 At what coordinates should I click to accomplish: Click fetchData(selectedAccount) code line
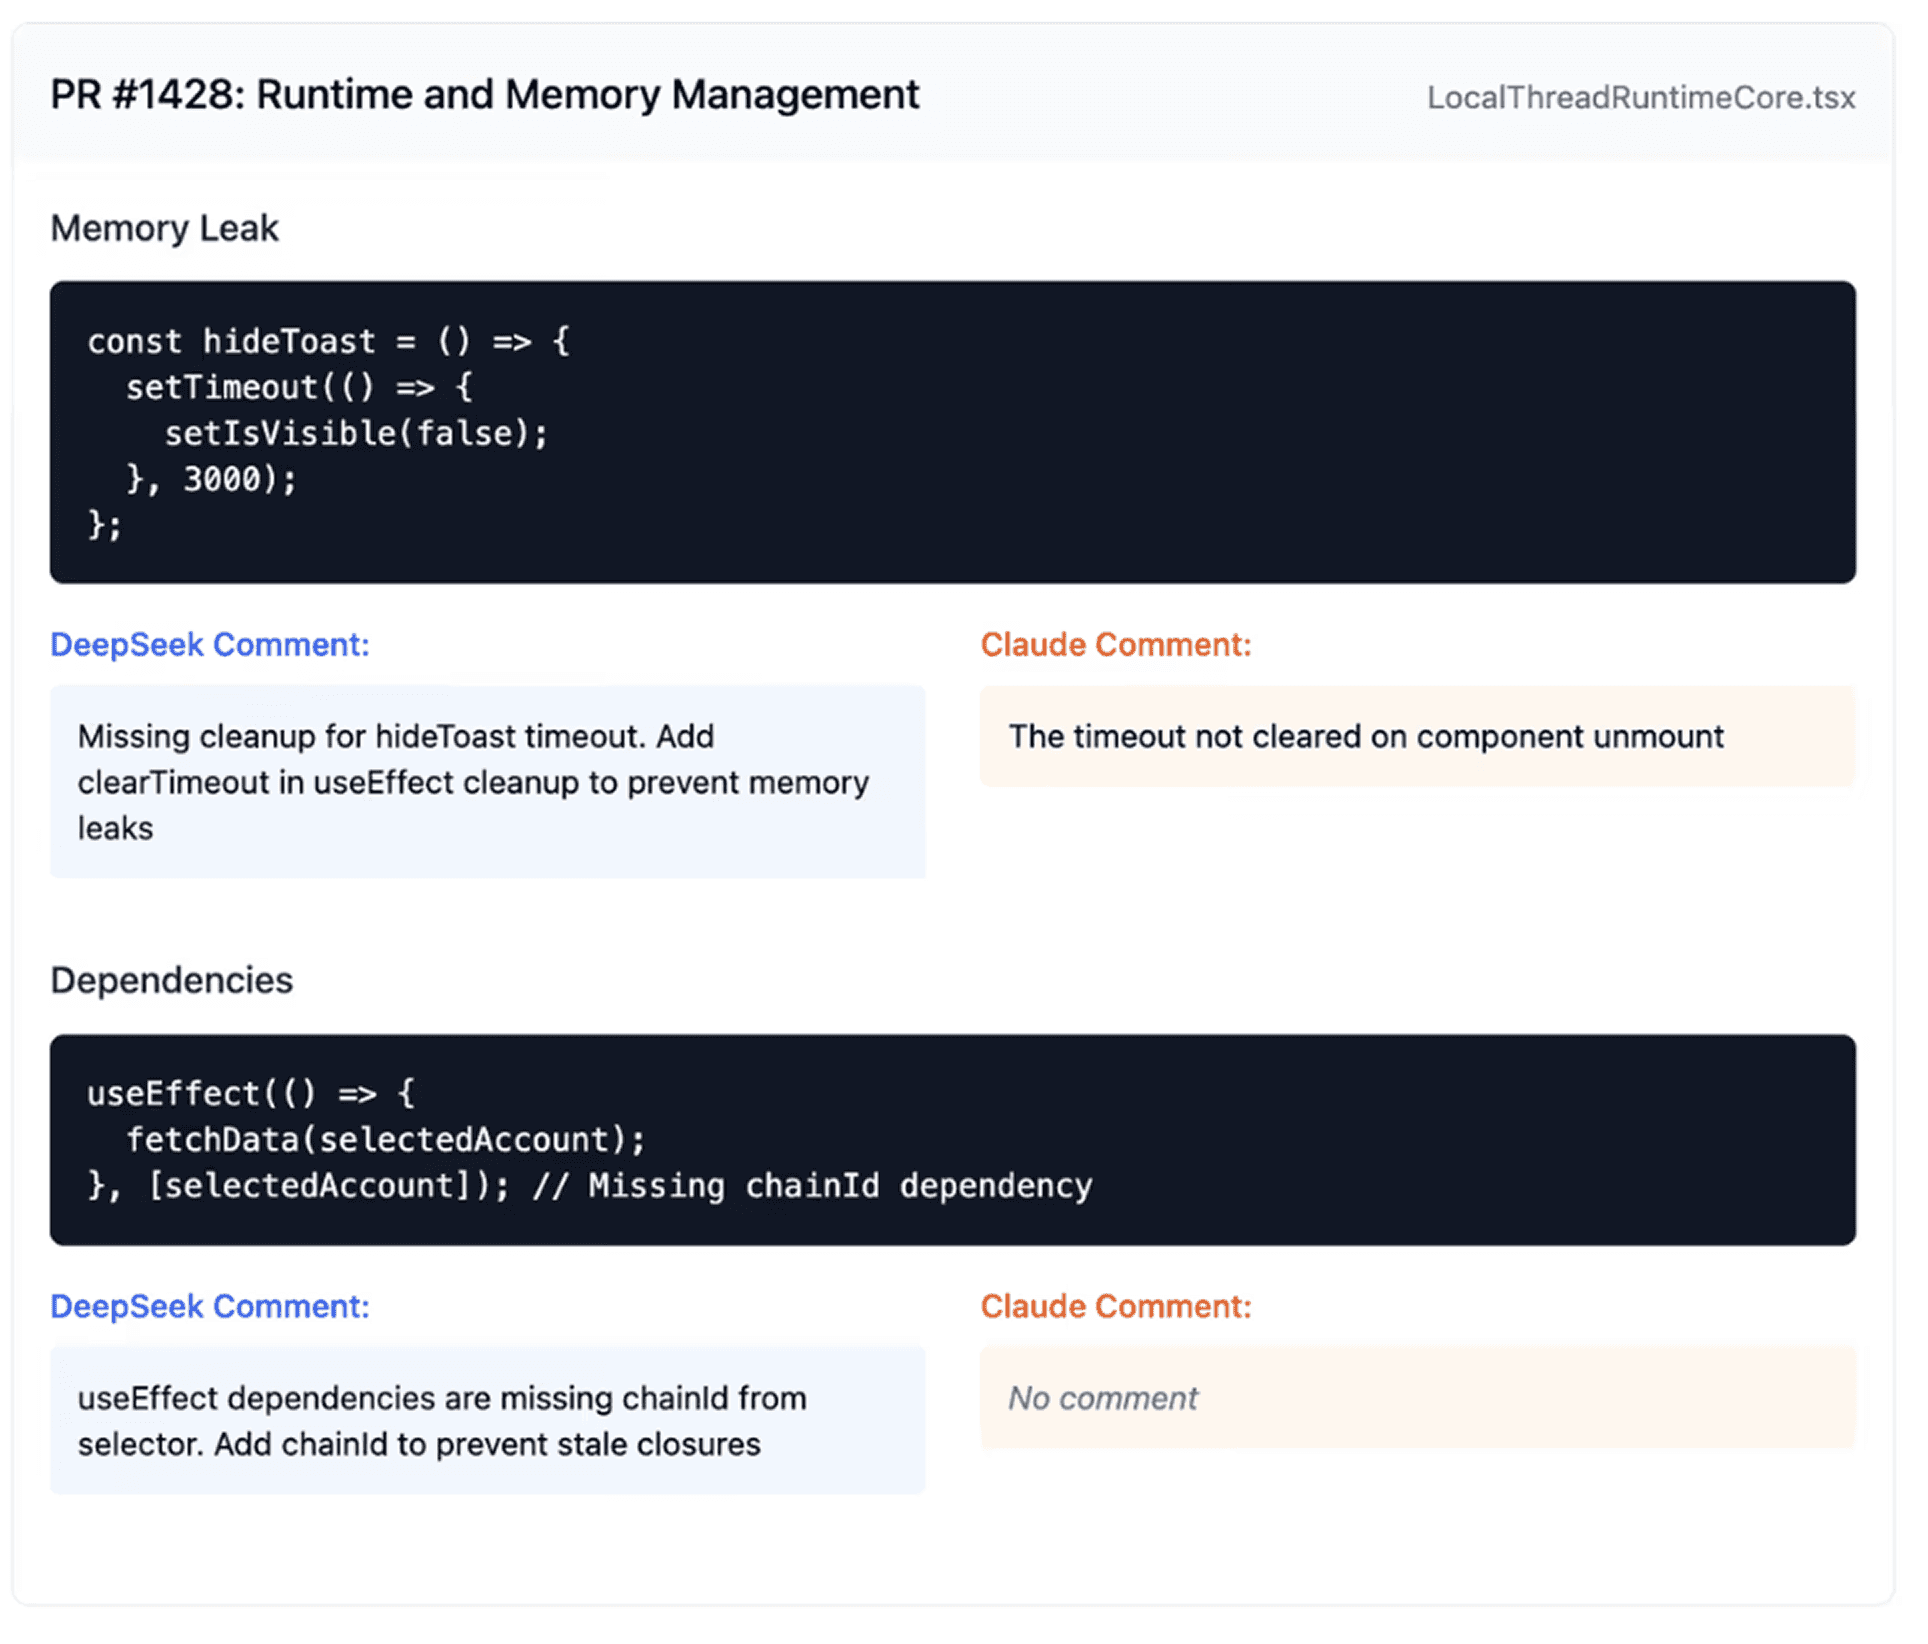tap(385, 1140)
